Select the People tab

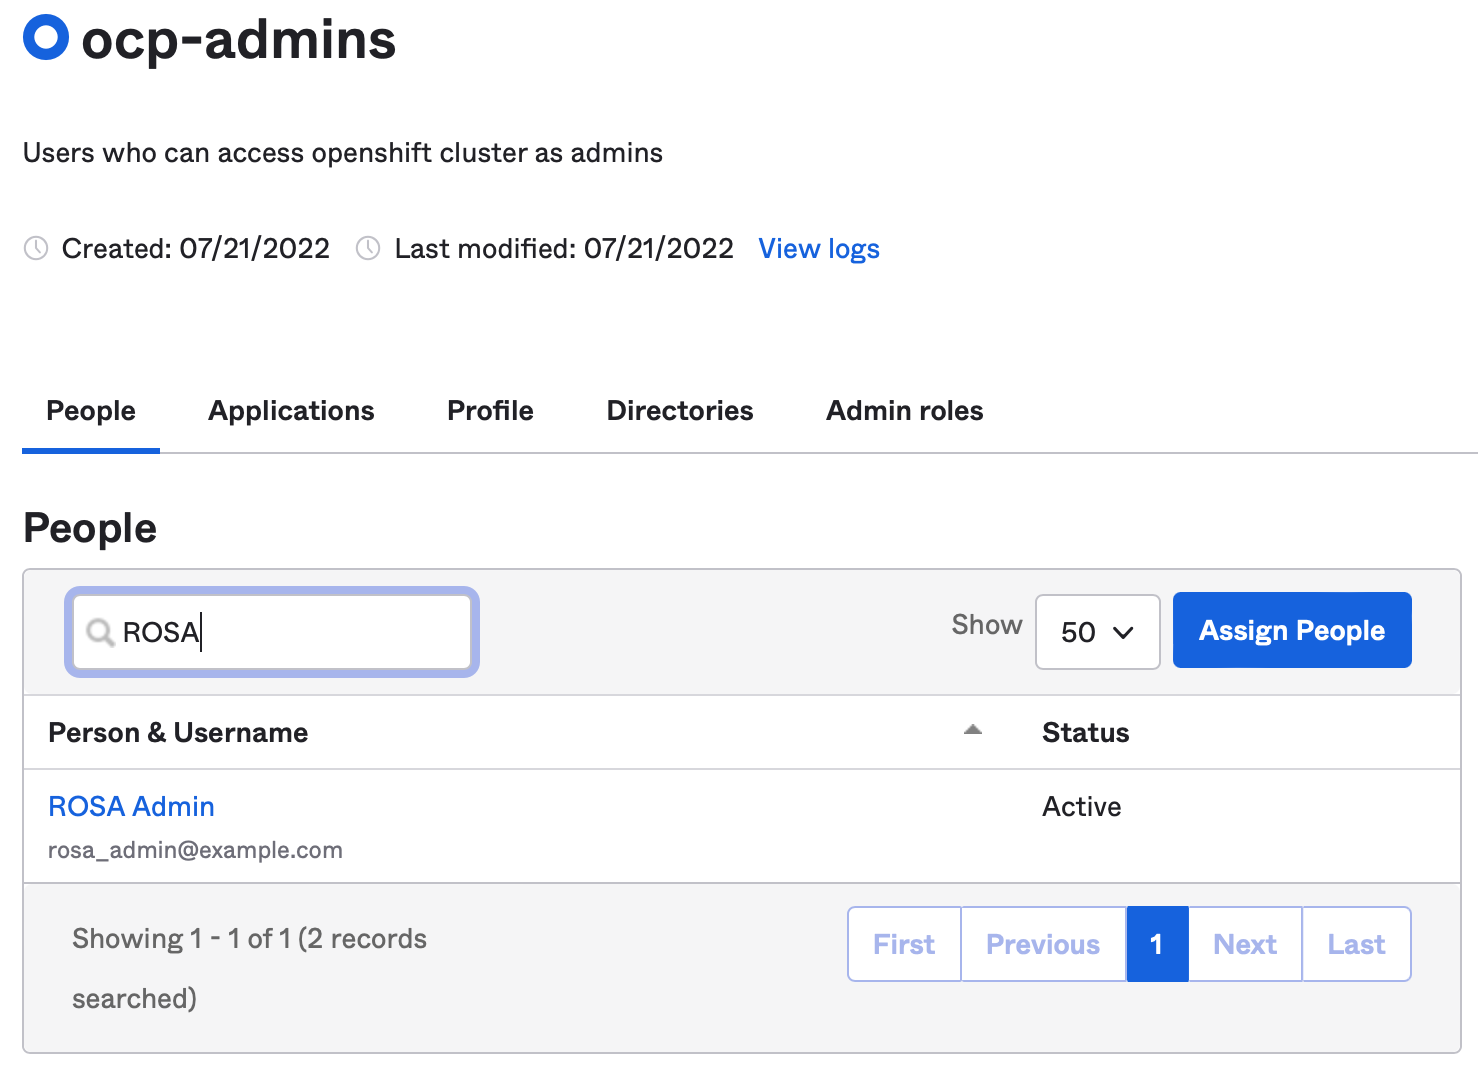90,410
